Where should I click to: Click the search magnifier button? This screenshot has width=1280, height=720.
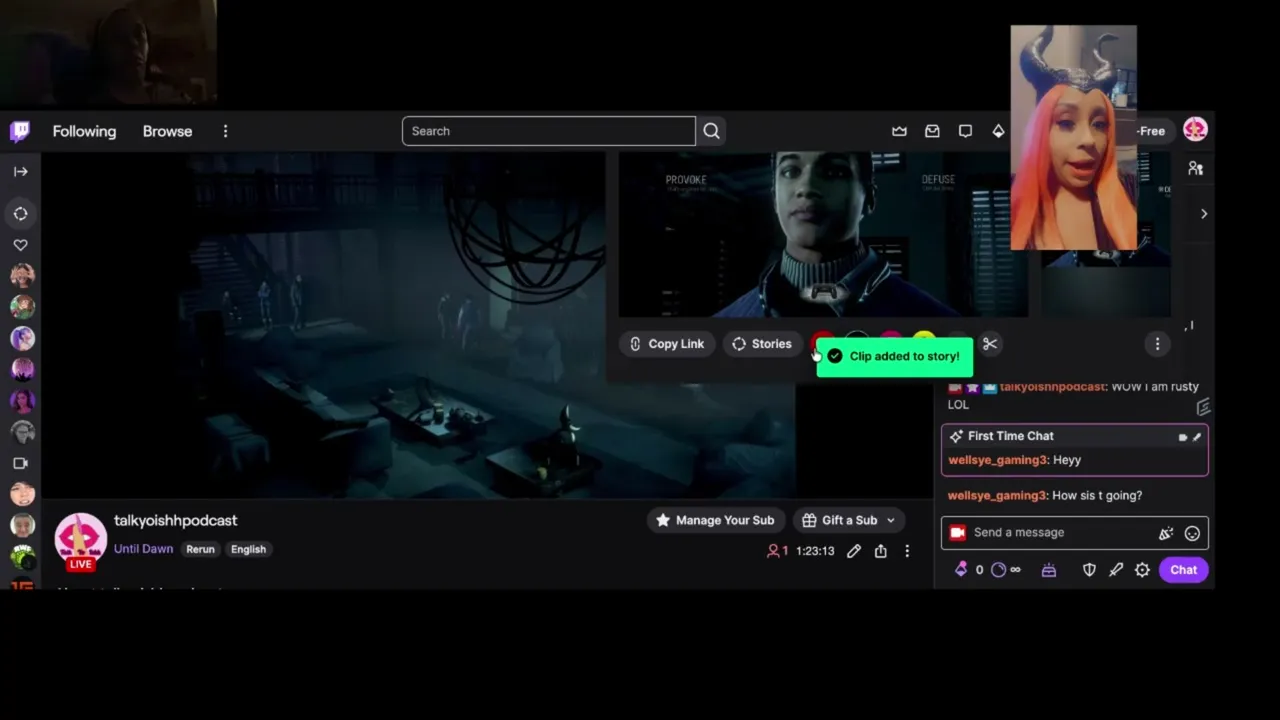pyautogui.click(x=711, y=131)
